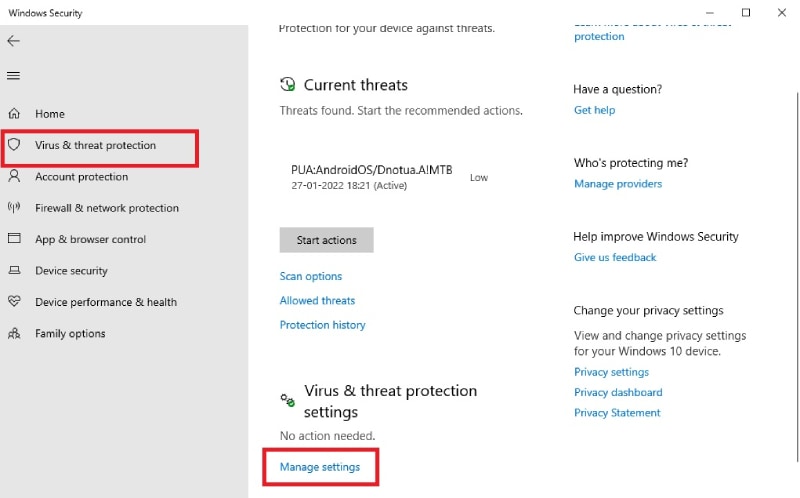Viewport: 800px width, 498px height.
Task: Click the Firewall & network protection icon
Action: coord(14,208)
